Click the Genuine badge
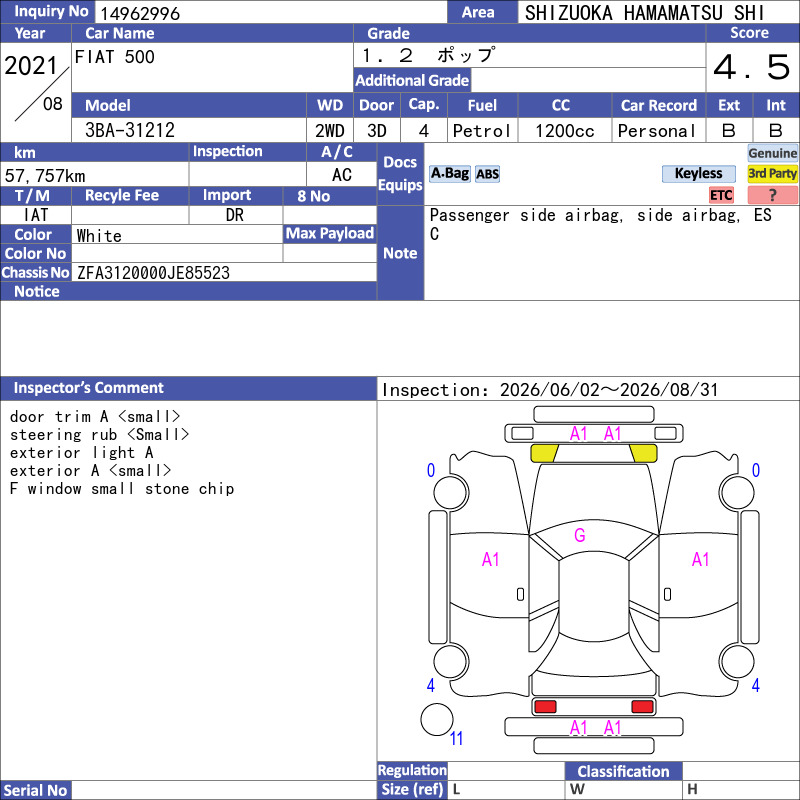The height and width of the screenshot is (800, 800). [772, 153]
